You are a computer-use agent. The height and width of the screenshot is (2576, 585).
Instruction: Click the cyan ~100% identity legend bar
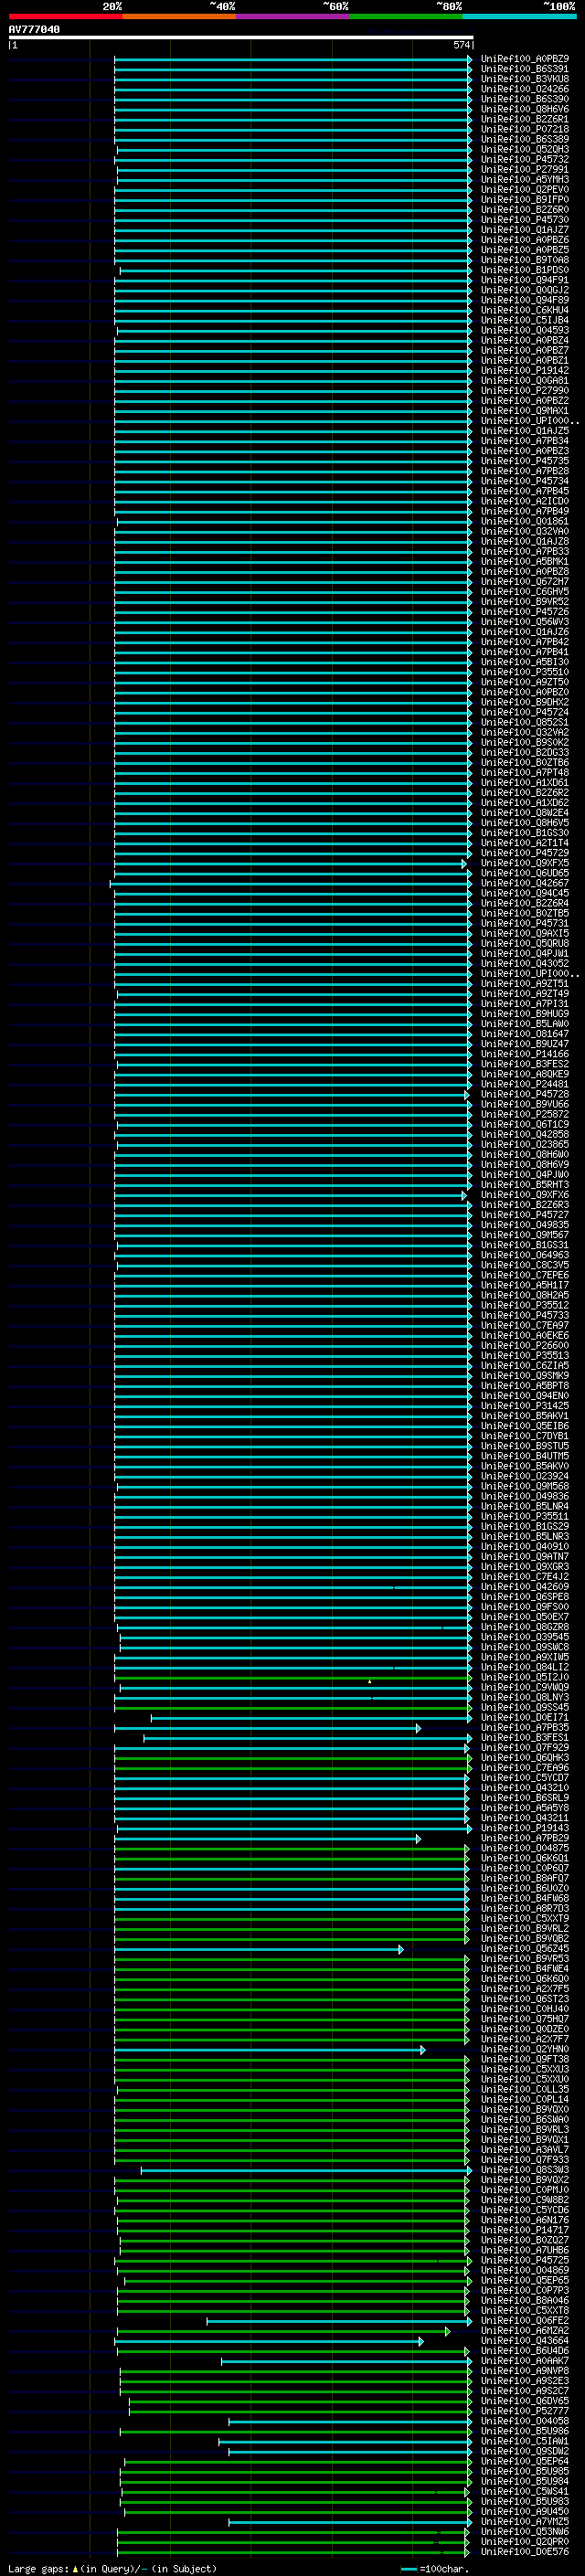click(519, 16)
